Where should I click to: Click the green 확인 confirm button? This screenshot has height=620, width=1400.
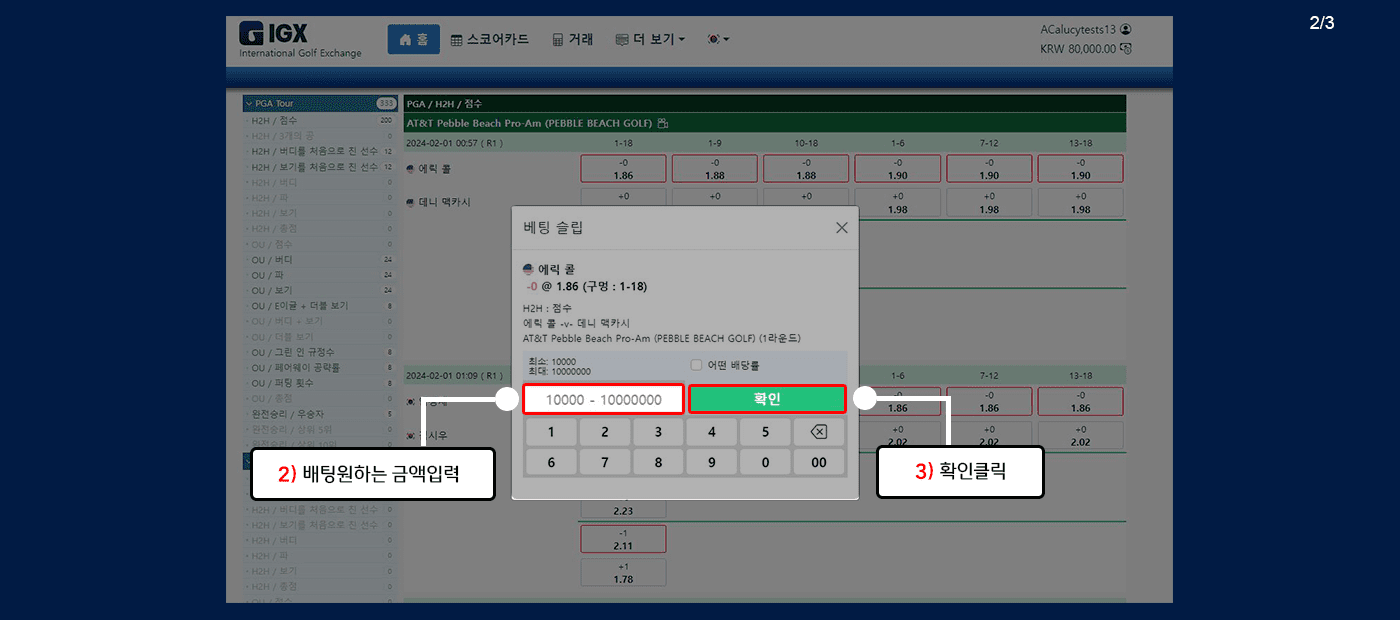[767, 399]
